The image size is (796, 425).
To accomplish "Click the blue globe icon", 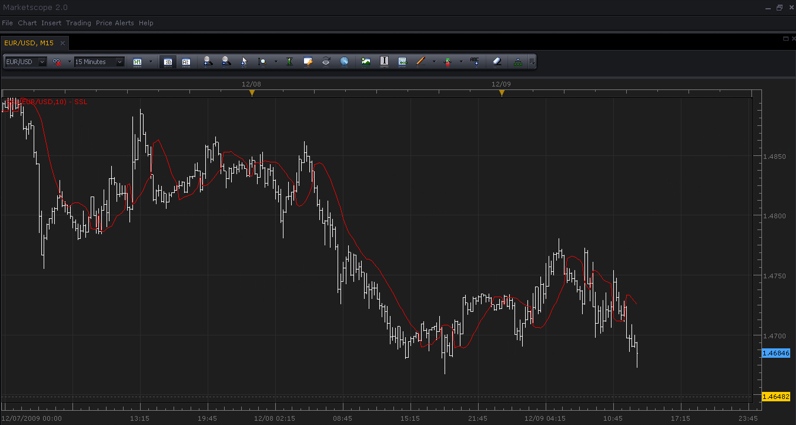I will coord(344,61).
